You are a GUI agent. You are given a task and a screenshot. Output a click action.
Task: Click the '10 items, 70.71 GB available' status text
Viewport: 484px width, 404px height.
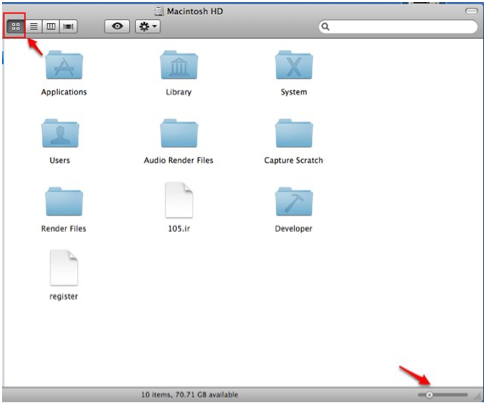190,395
